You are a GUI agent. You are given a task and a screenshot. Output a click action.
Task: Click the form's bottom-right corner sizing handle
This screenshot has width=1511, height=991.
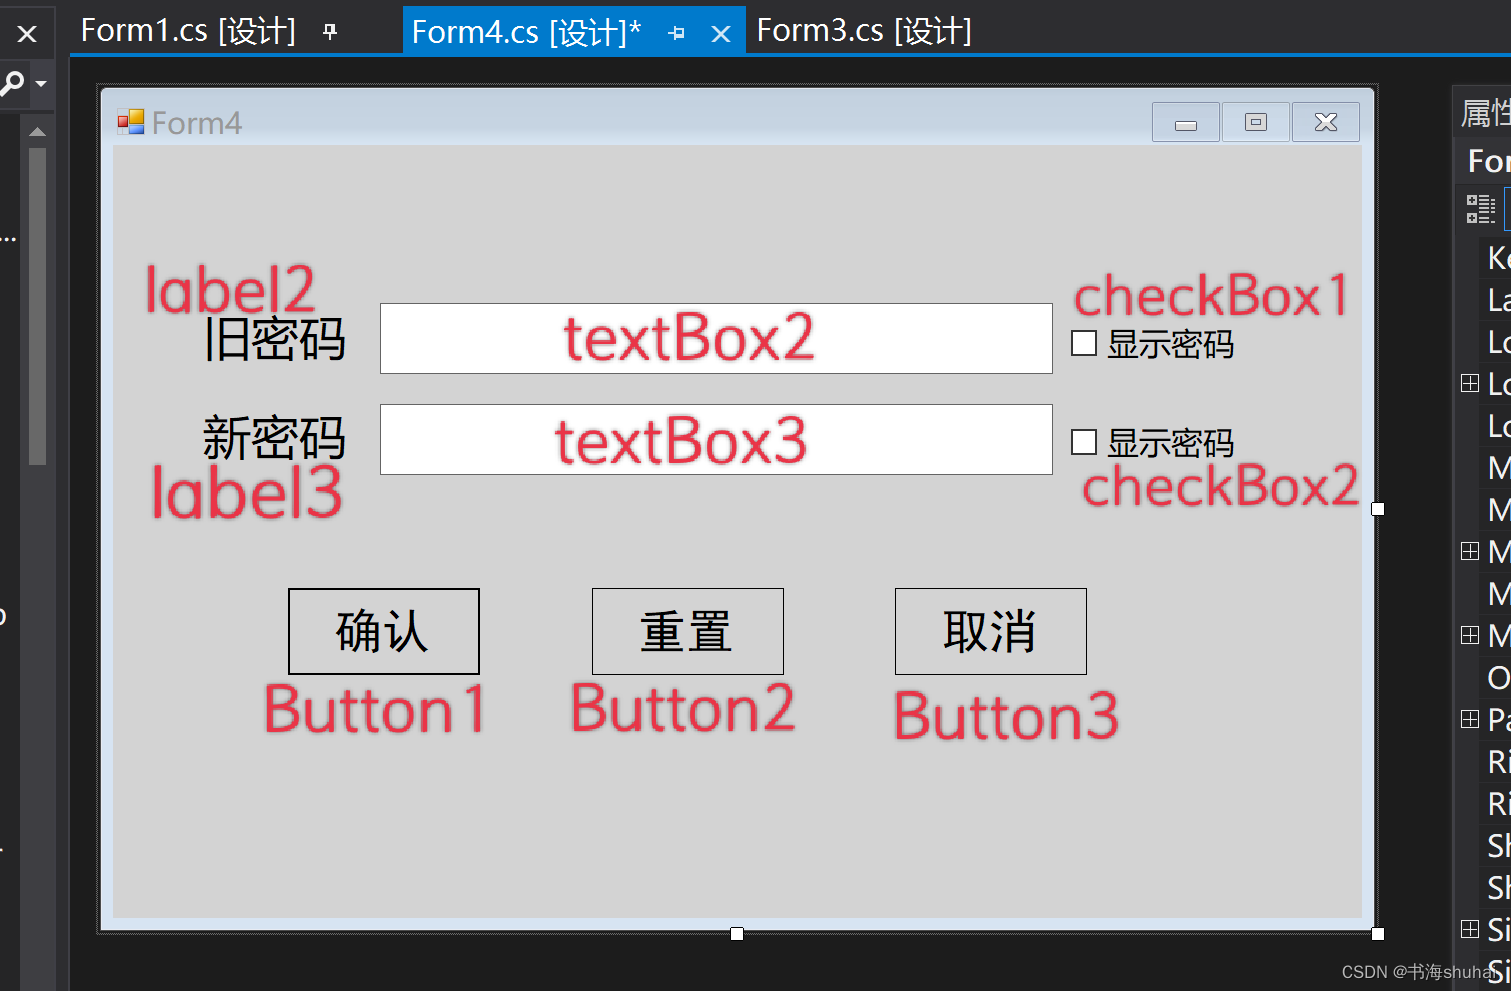[x=1377, y=934]
